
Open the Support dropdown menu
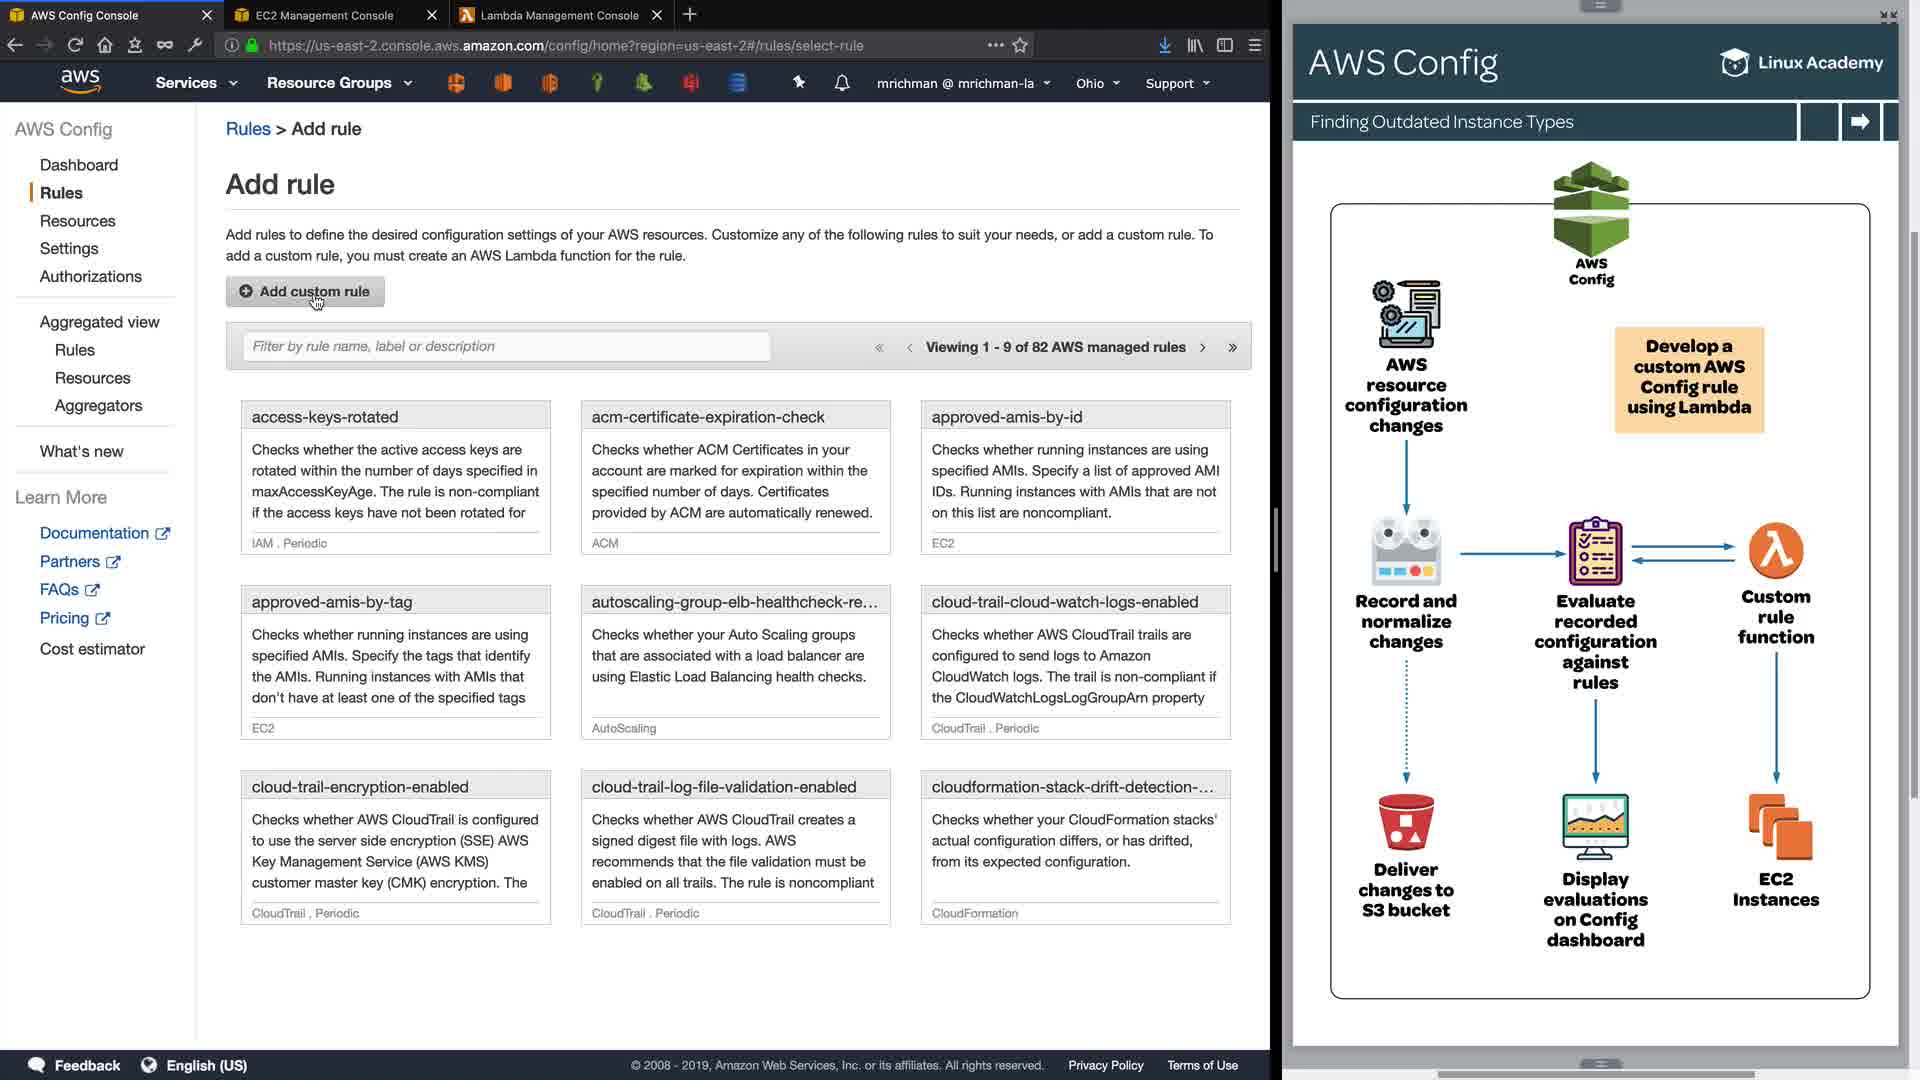(1177, 83)
